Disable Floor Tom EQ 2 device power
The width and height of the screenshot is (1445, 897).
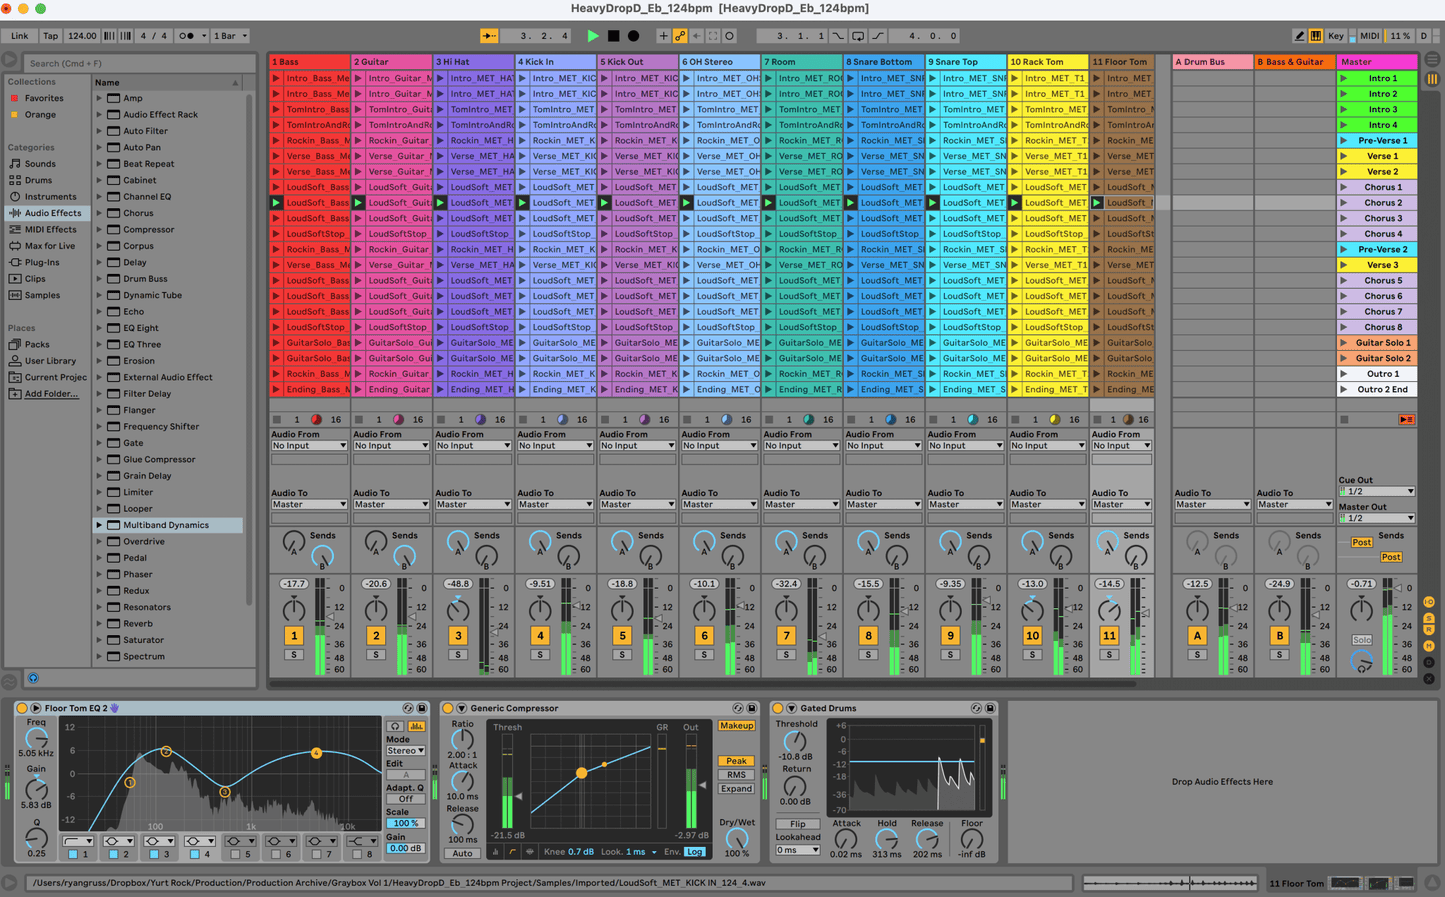pos(22,708)
